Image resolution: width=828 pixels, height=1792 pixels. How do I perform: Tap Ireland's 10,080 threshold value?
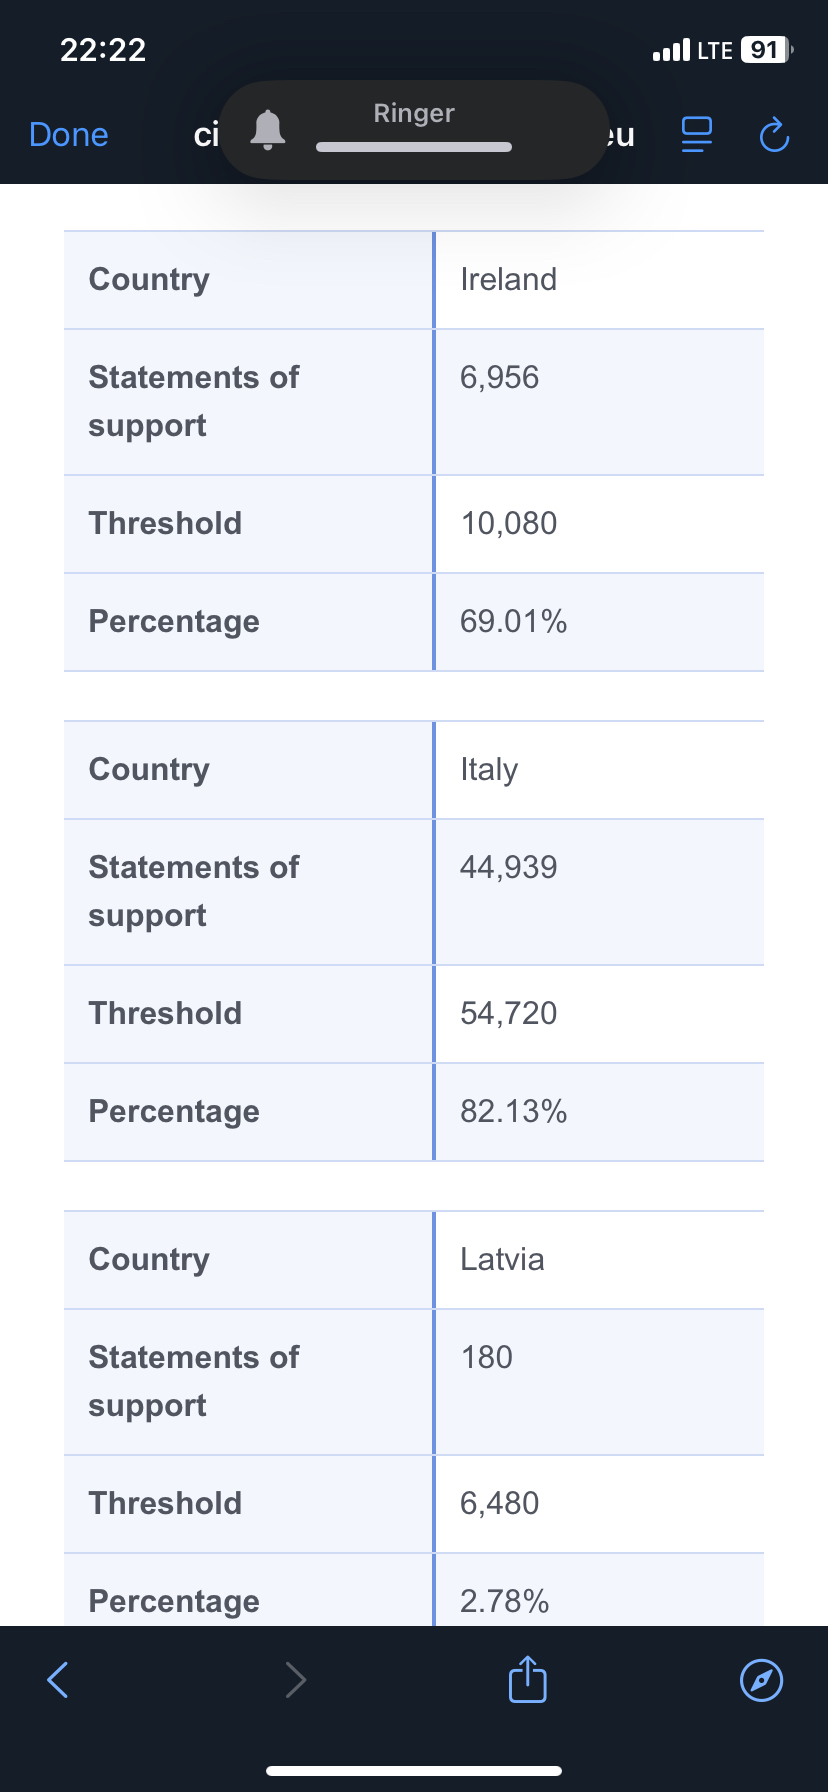(508, 523)
